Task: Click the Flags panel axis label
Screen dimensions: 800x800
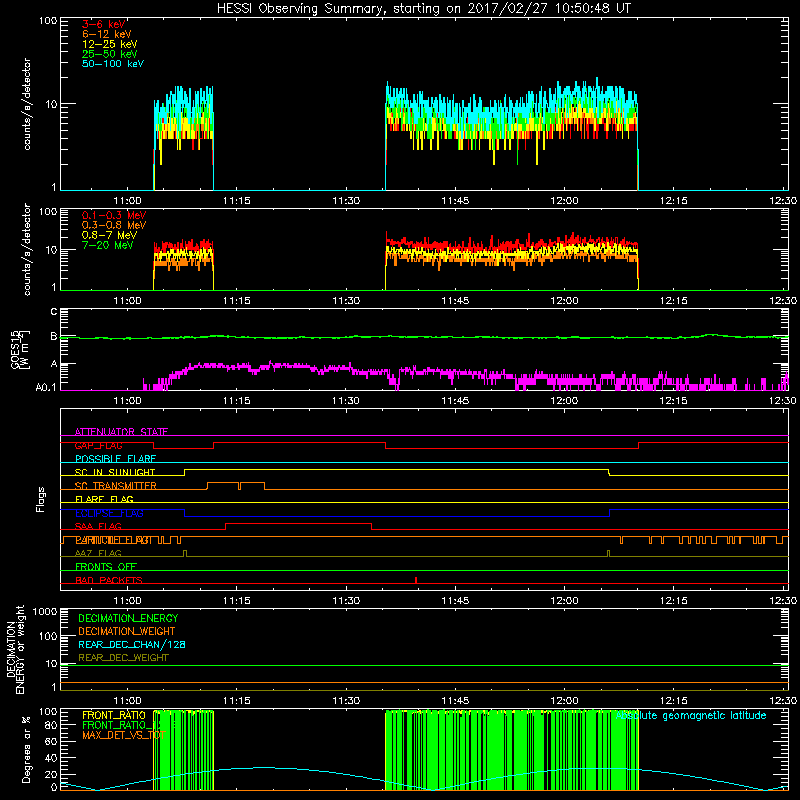Action: click(40, 499)
